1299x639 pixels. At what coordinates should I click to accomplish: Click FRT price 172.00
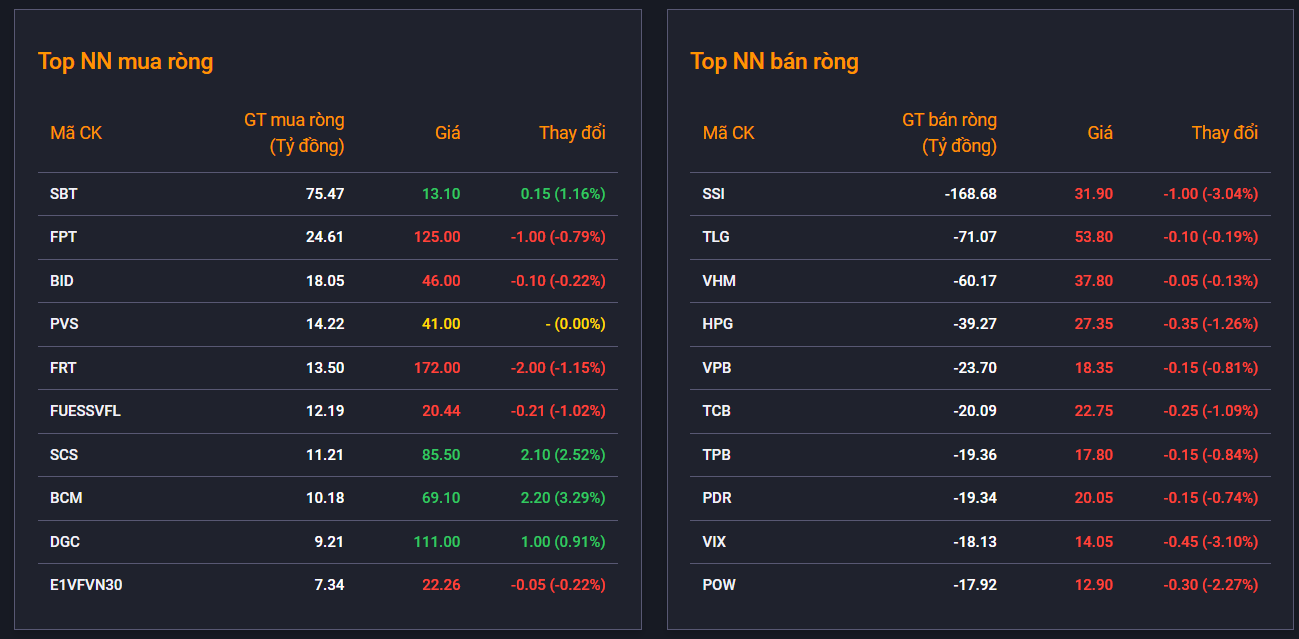[437, 368]
